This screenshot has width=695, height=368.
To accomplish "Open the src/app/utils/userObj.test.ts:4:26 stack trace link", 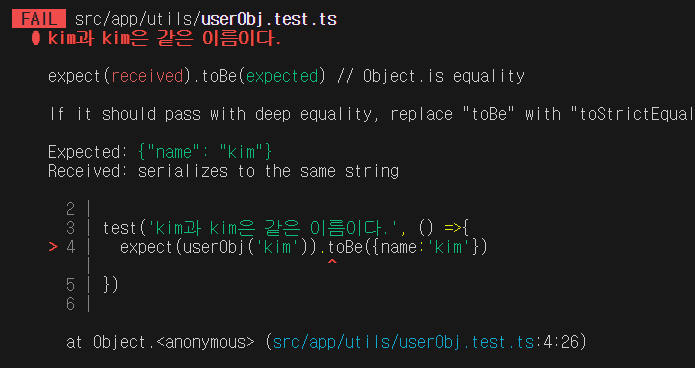I will coord(428,342).
